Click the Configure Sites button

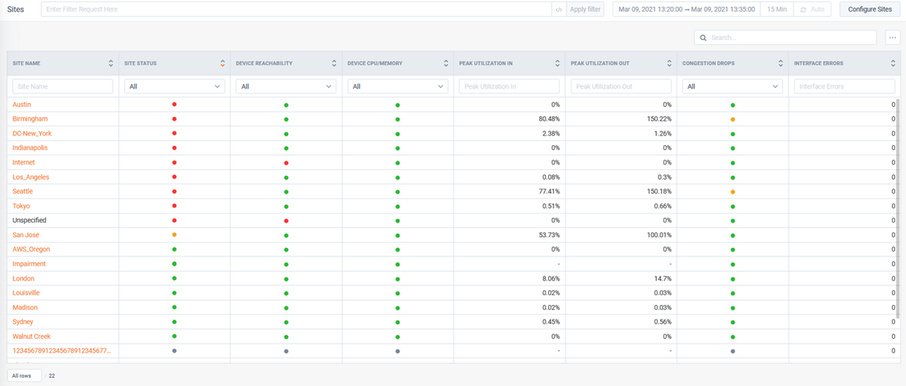click(870, 9)
